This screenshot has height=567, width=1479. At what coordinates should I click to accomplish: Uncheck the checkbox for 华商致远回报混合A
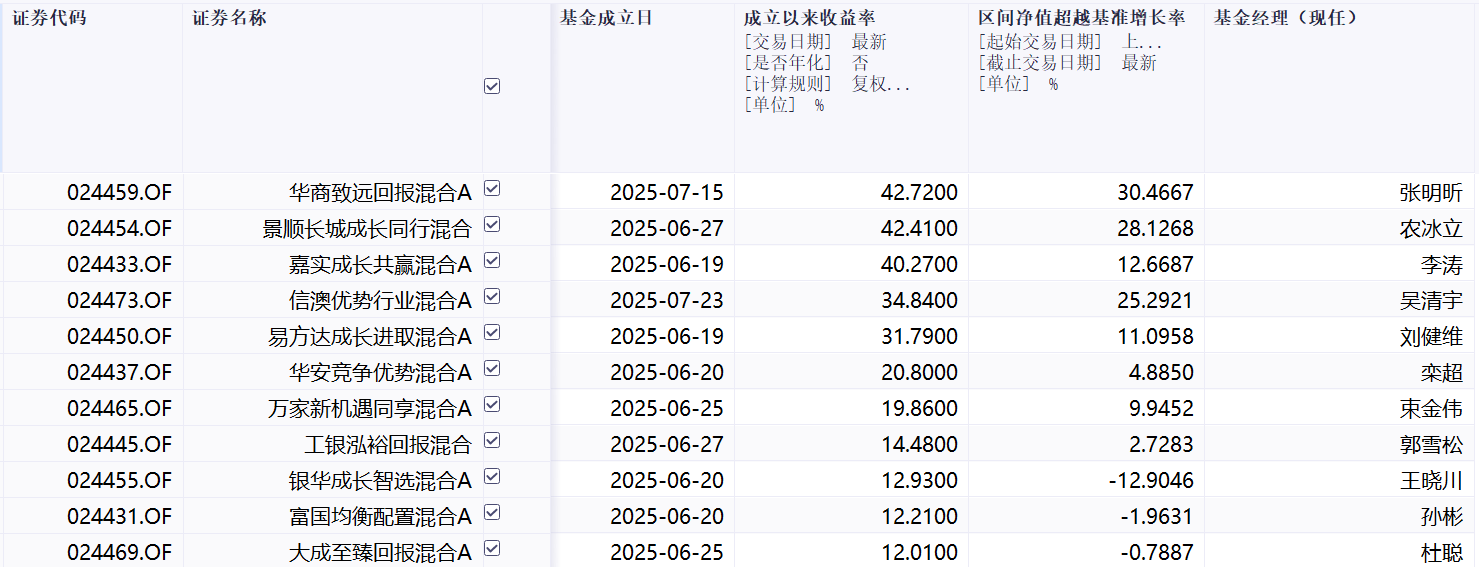pyautogui.click(x=492, y=189)
